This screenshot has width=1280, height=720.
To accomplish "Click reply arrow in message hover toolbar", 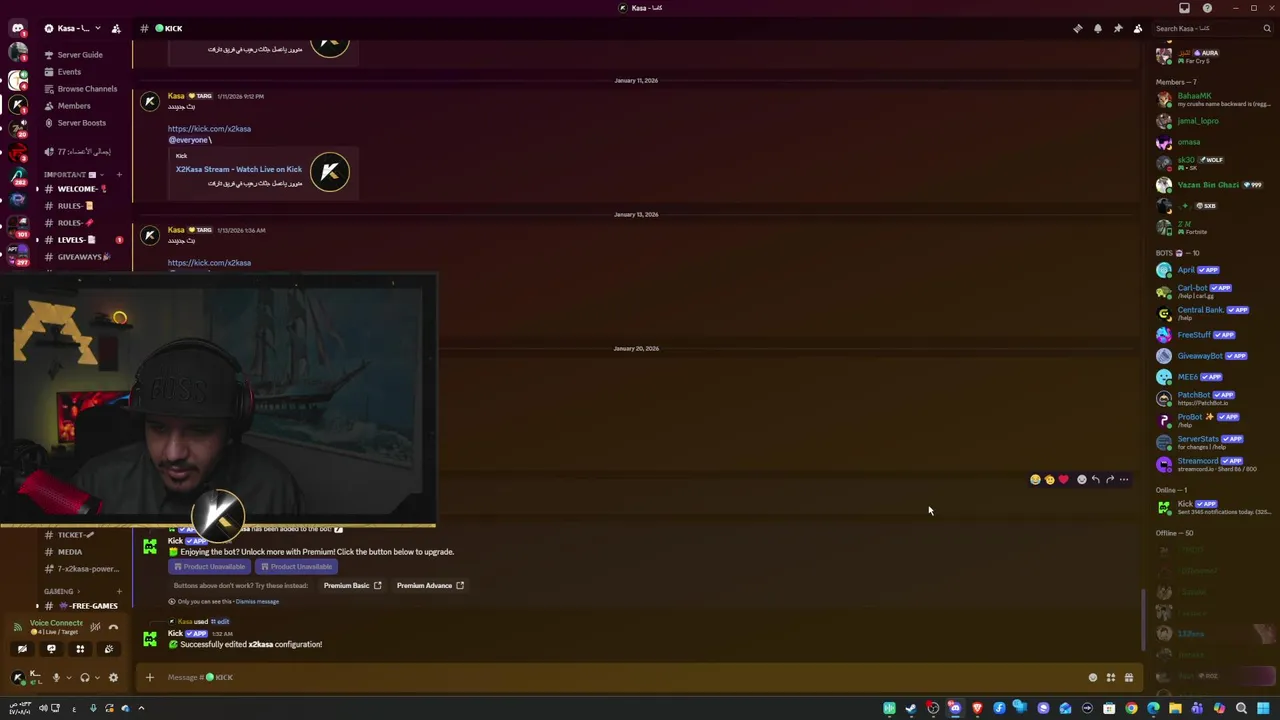I will point(1096,480).
